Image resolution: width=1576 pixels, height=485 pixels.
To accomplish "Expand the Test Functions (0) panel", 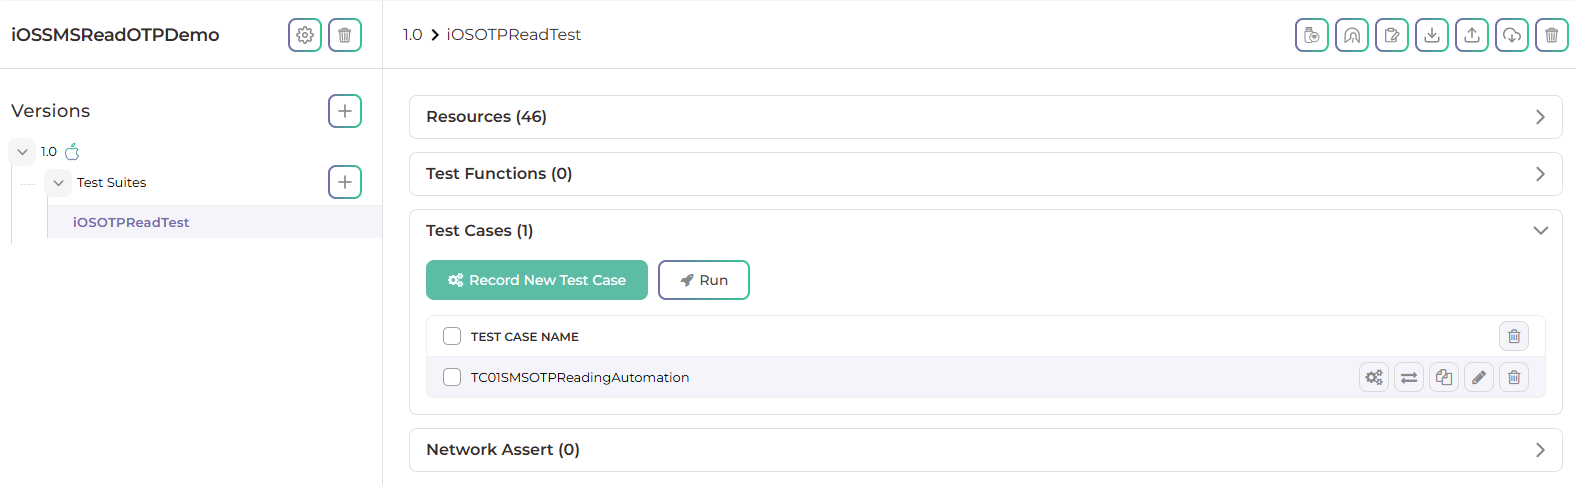I will coord(1540,174).
